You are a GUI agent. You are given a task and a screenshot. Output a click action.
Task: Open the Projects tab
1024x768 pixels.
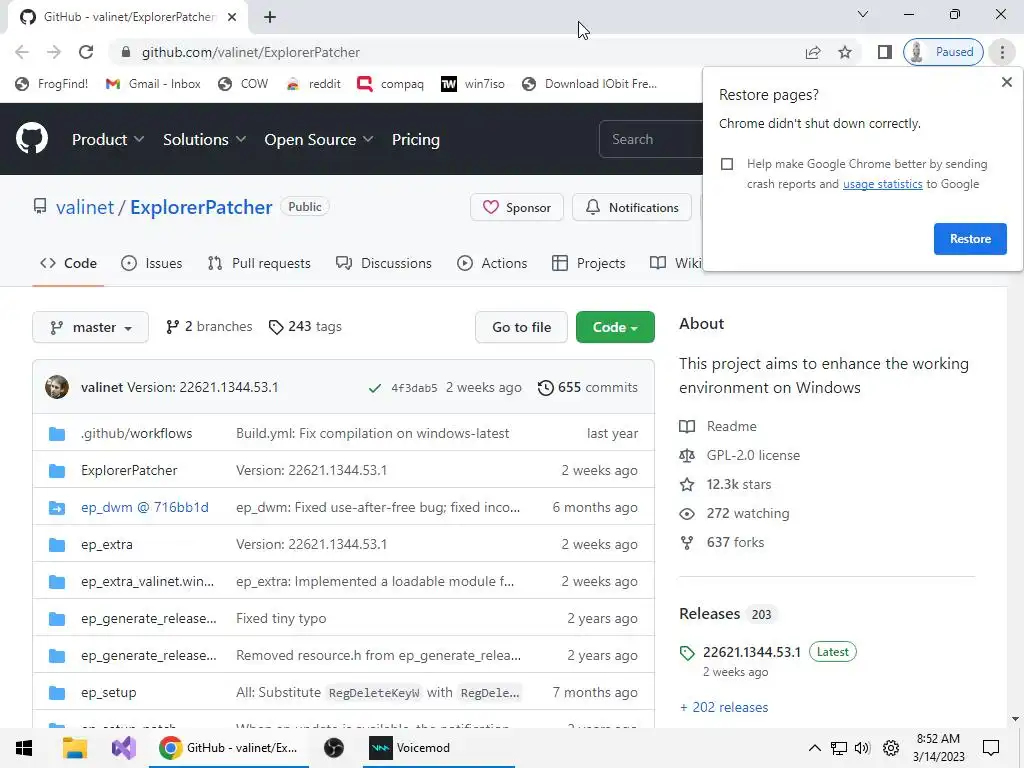point(588,263)
